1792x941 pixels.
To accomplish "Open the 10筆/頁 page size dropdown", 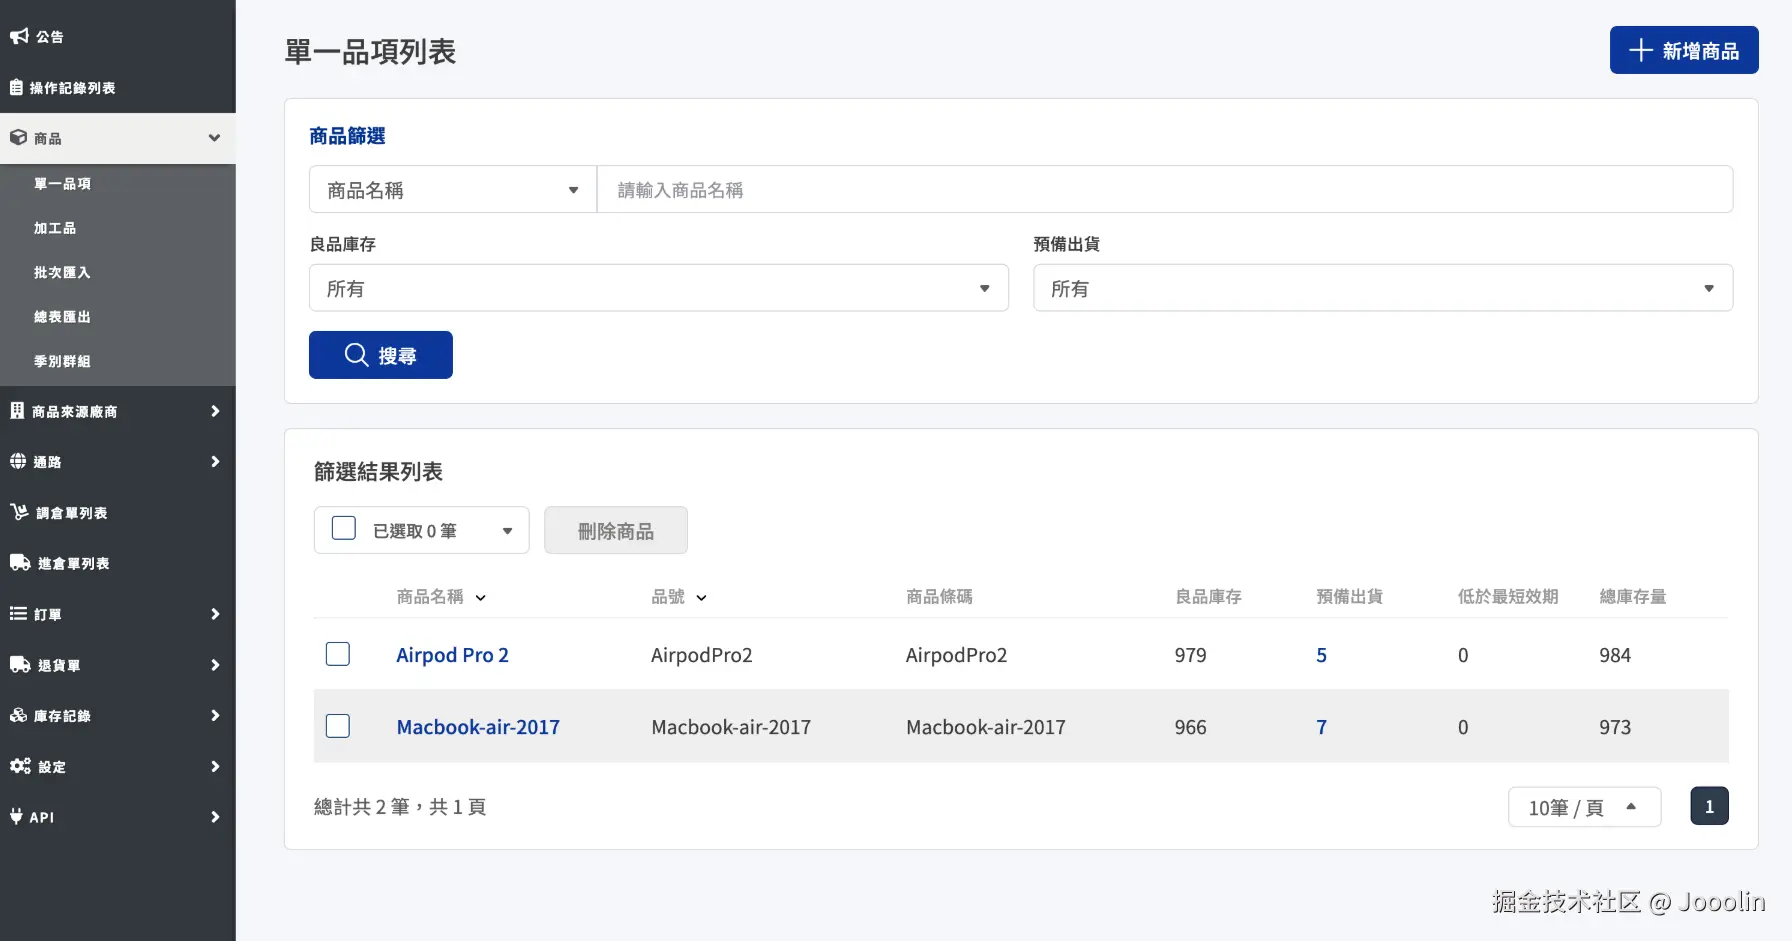I will click(1583, 807).
